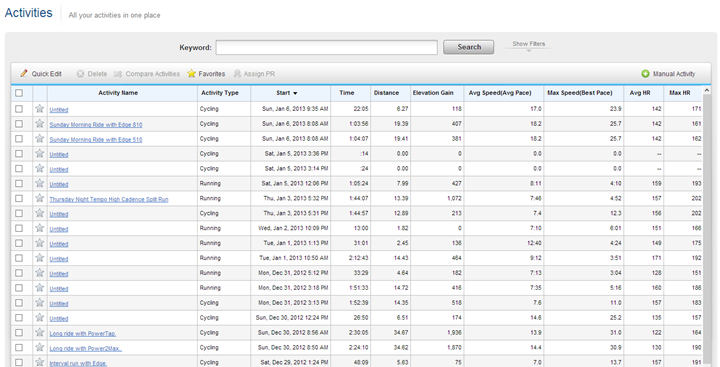Click the Search button
Image resolution: width=720 pixels, height=367 pixels.
point(468,47)
